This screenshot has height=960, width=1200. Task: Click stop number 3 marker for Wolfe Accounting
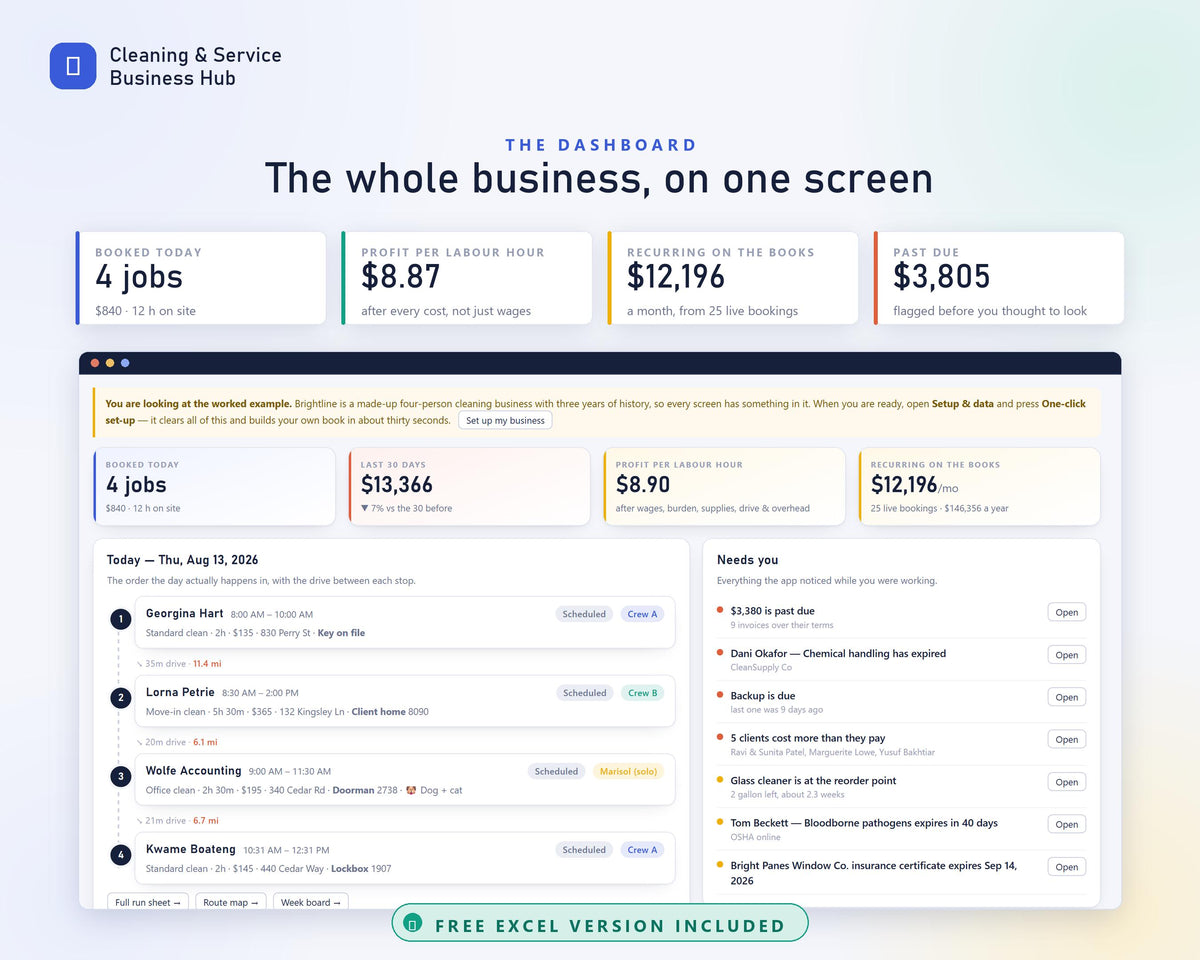tap(121, 777)
